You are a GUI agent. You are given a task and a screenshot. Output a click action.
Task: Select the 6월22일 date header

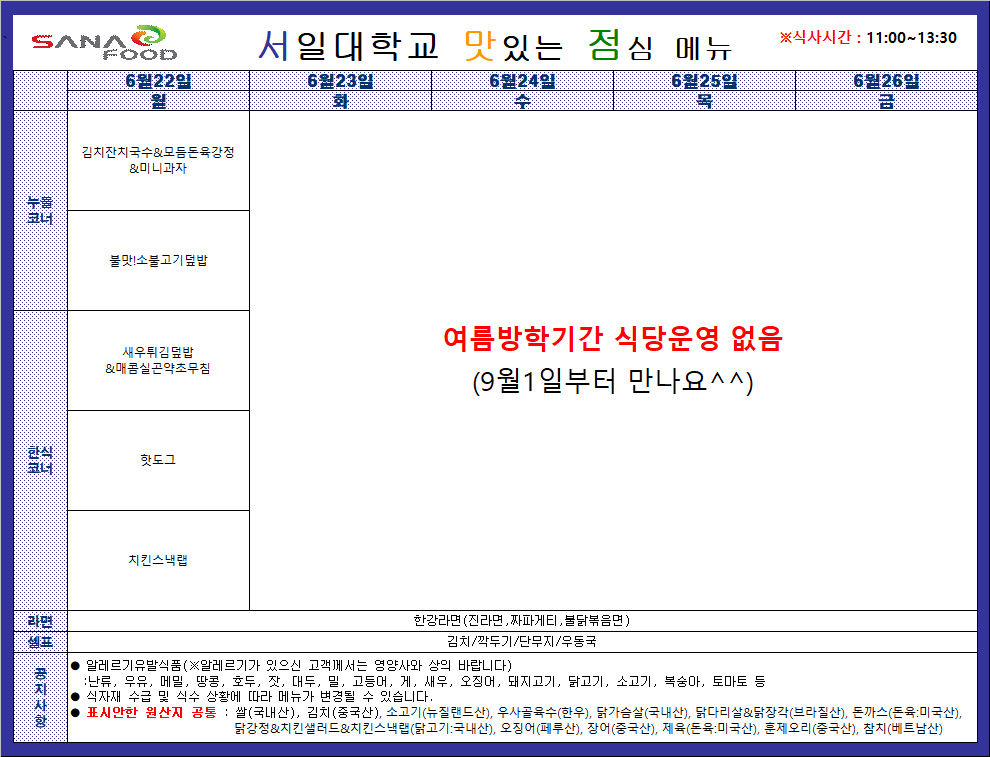click(158, 81)
